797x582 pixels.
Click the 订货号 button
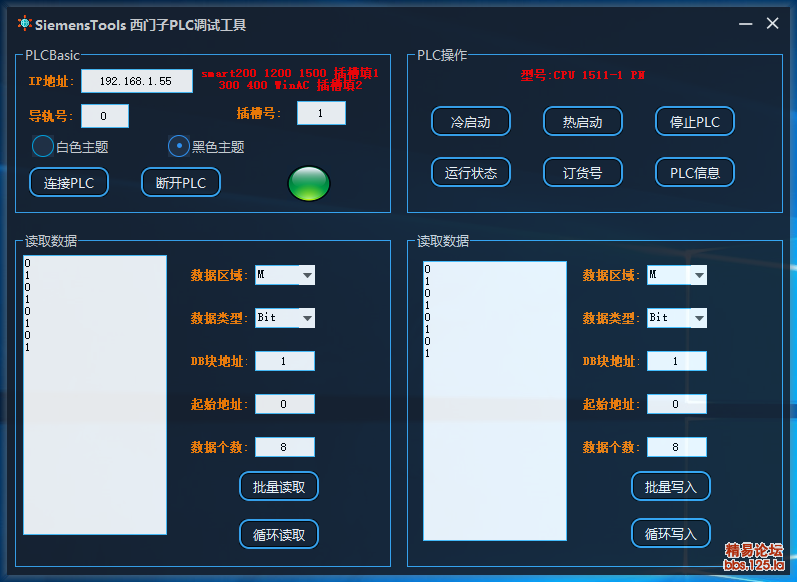point(583,172)
